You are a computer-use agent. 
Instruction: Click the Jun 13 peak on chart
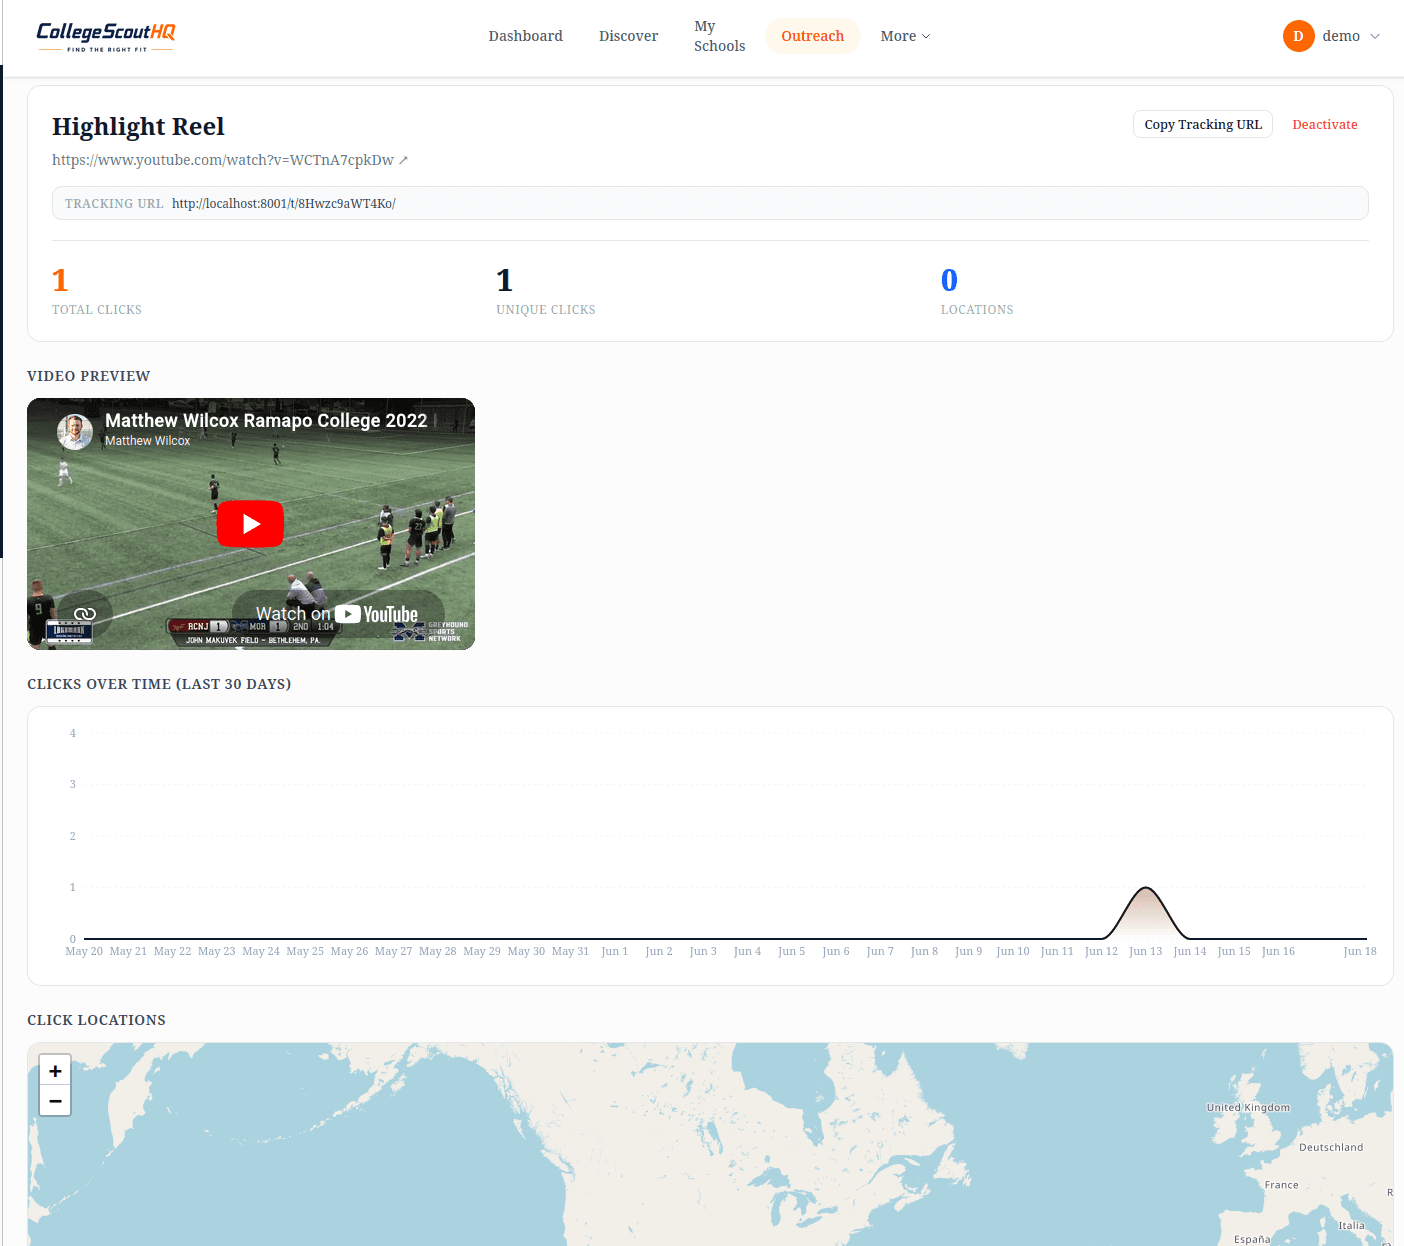[x=1146, y=888]
